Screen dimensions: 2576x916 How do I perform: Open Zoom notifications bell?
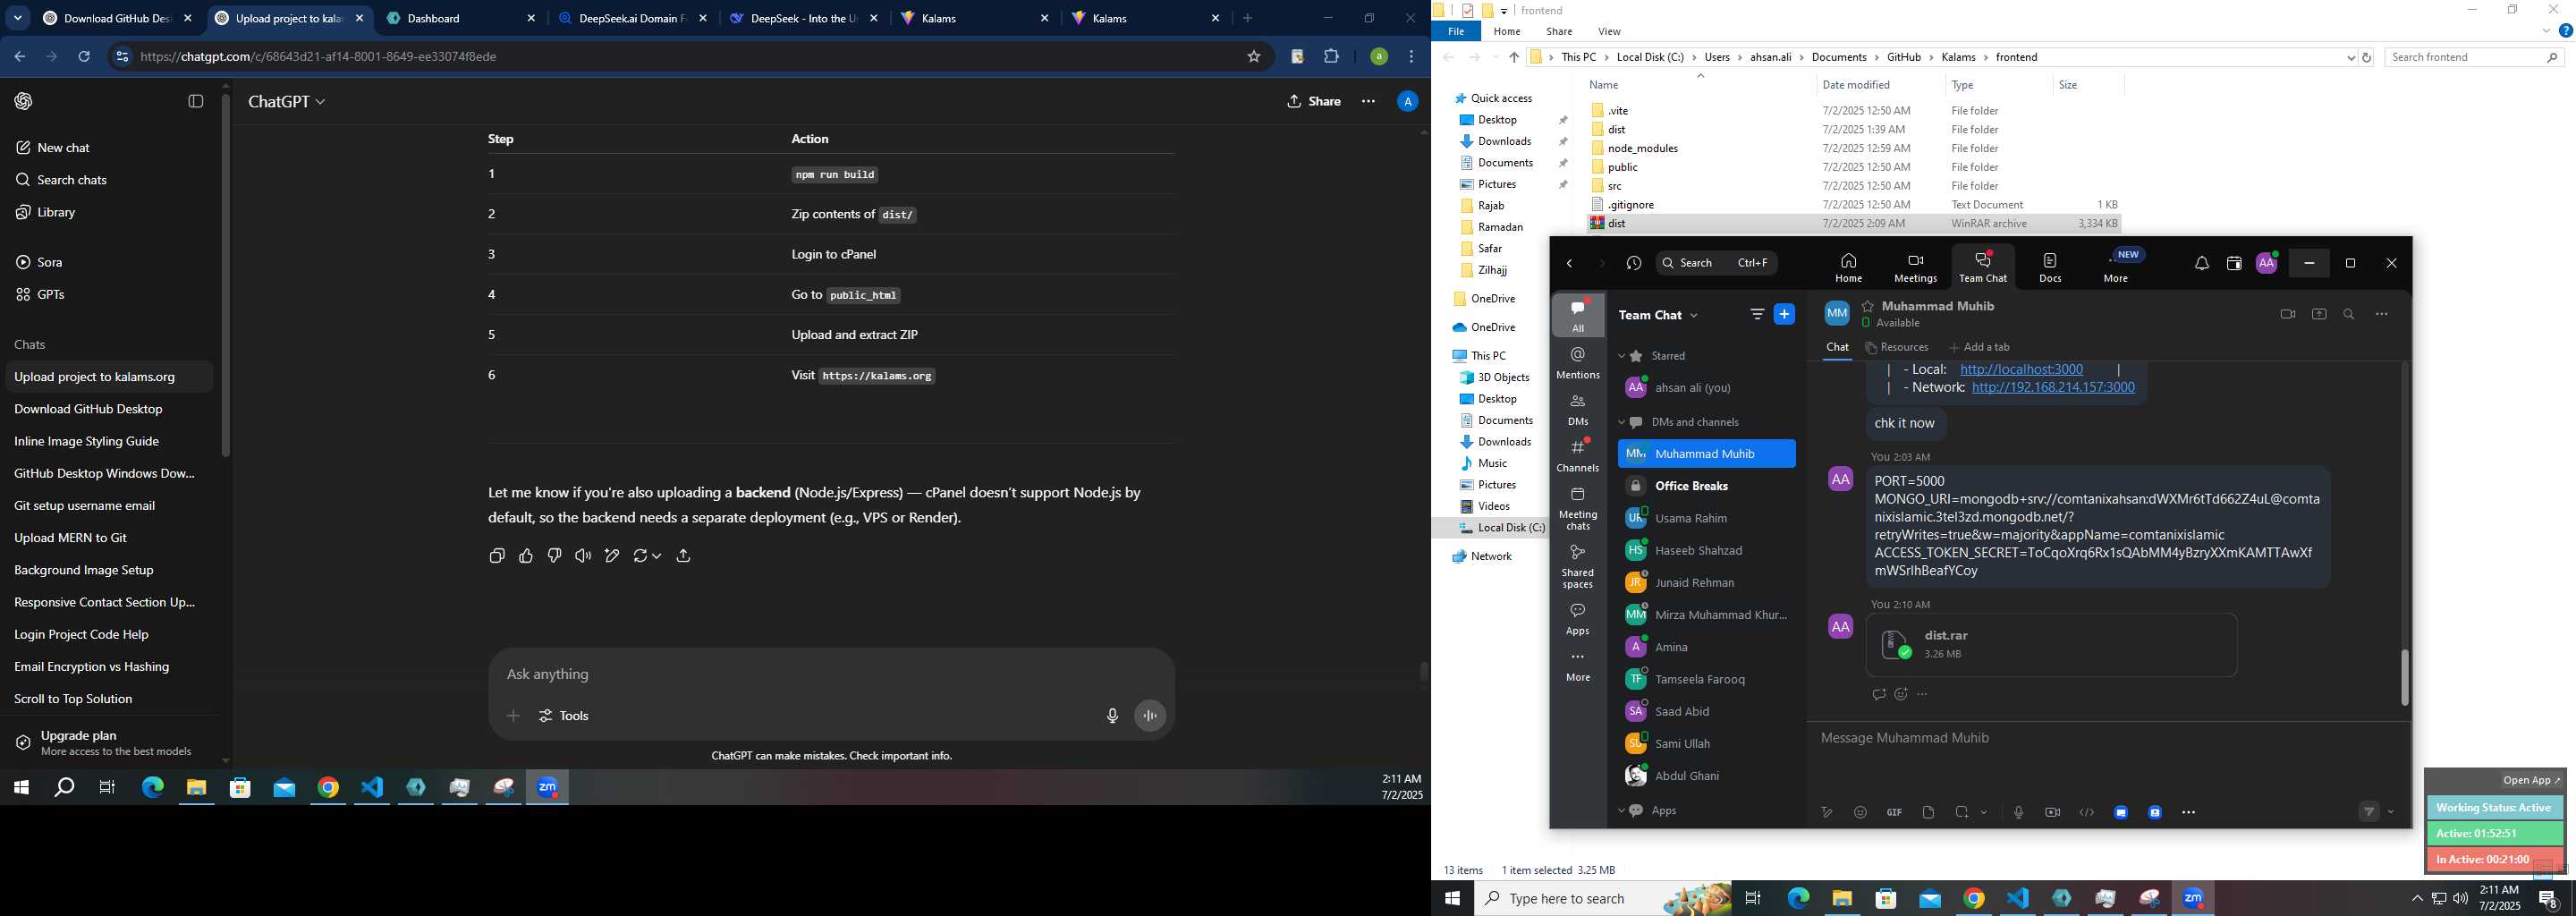[2201, 264]
